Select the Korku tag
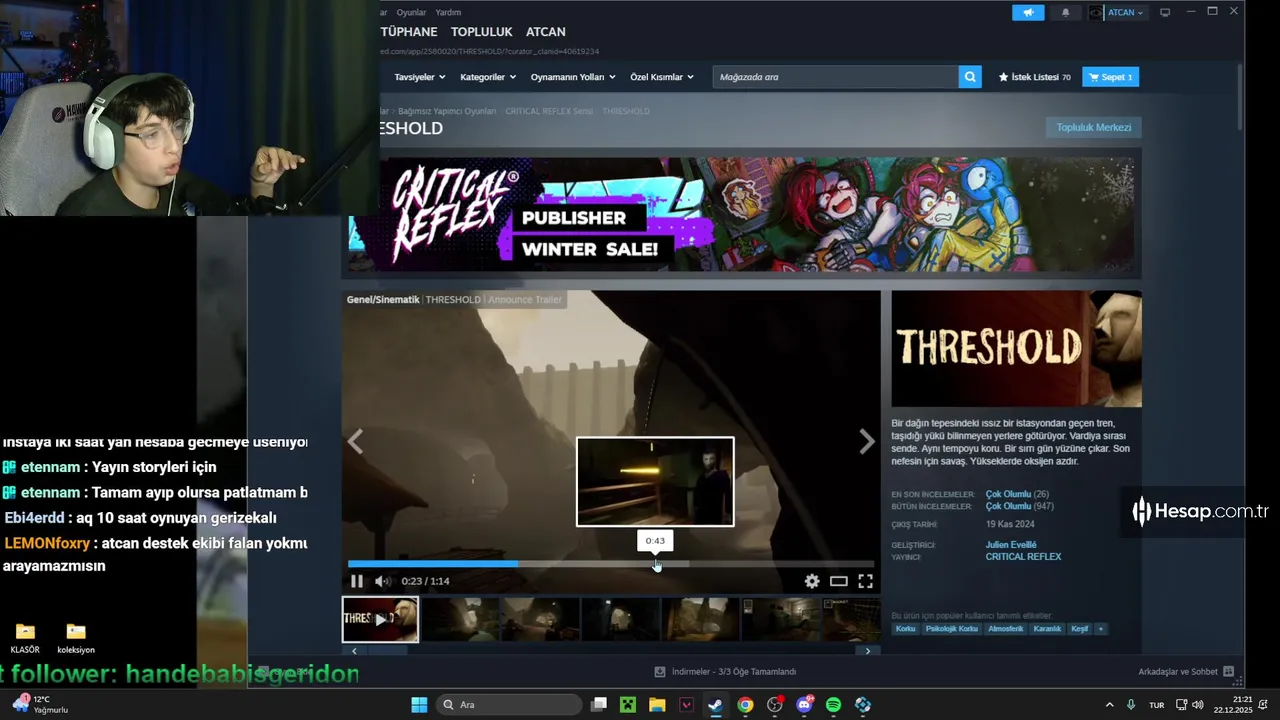The height and width of the screenshot is (720, 1280). 906,629
